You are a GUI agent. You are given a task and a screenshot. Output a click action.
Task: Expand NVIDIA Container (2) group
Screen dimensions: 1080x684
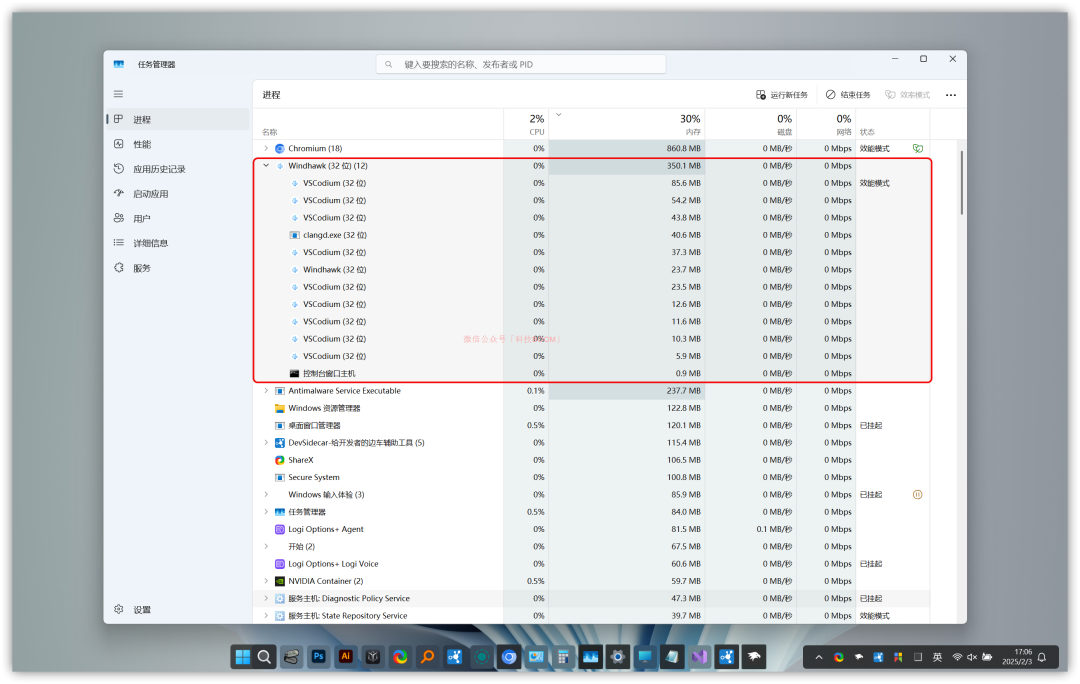click(266, 581)
